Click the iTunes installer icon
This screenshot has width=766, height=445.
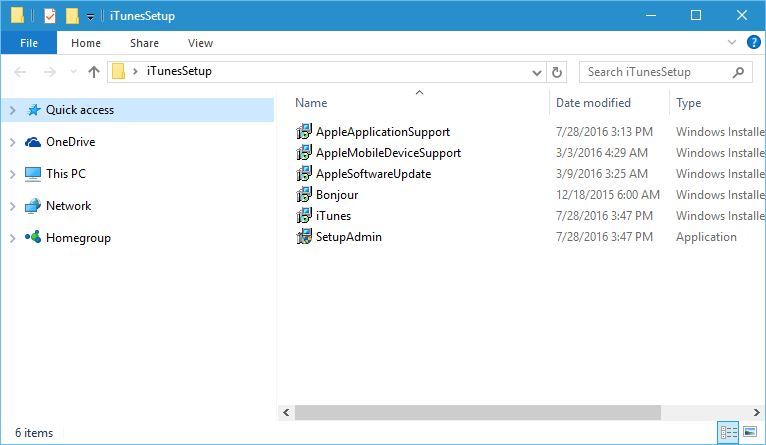304,215
